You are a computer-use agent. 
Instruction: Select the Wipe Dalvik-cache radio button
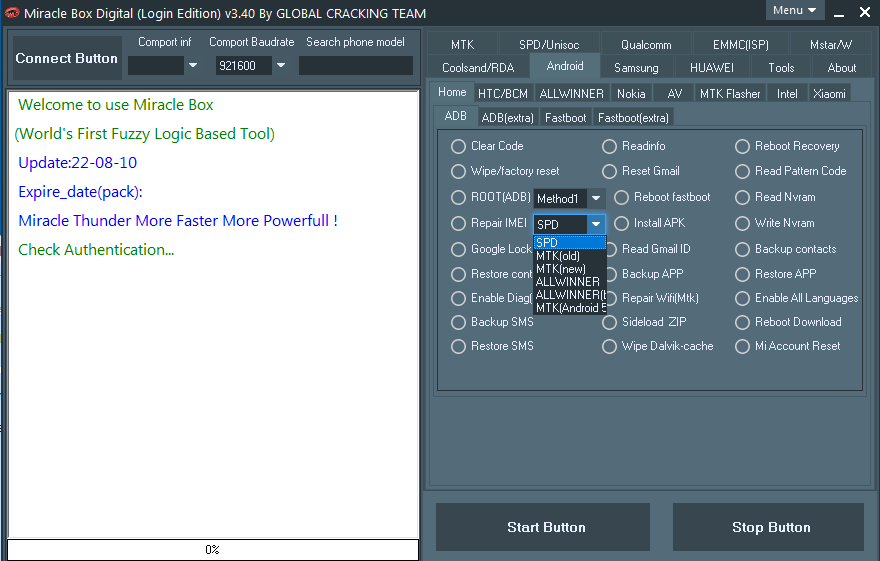click(609, 346)
